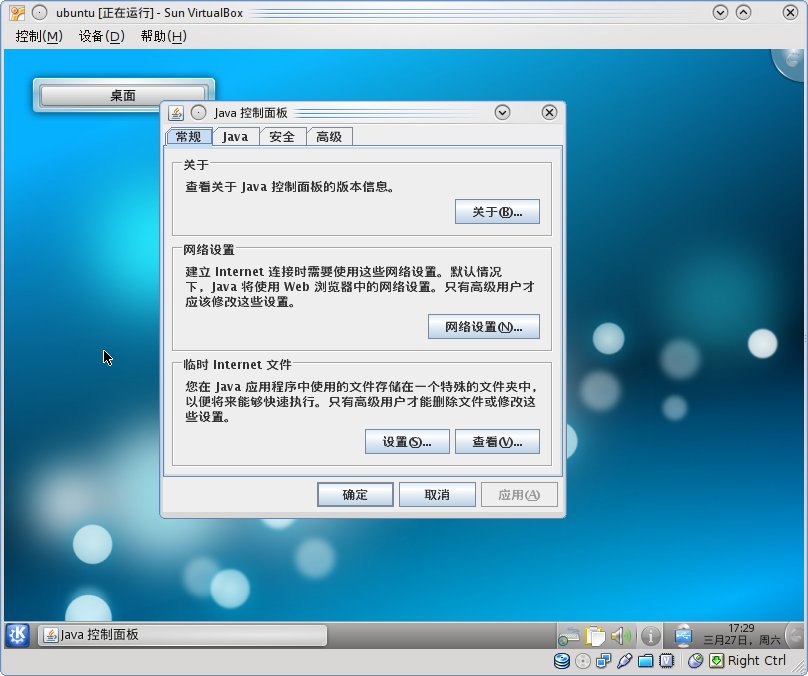Screen dimensions: 808x676
Task: Open the 控制(M) menu
Action: [x=39, y=37]
